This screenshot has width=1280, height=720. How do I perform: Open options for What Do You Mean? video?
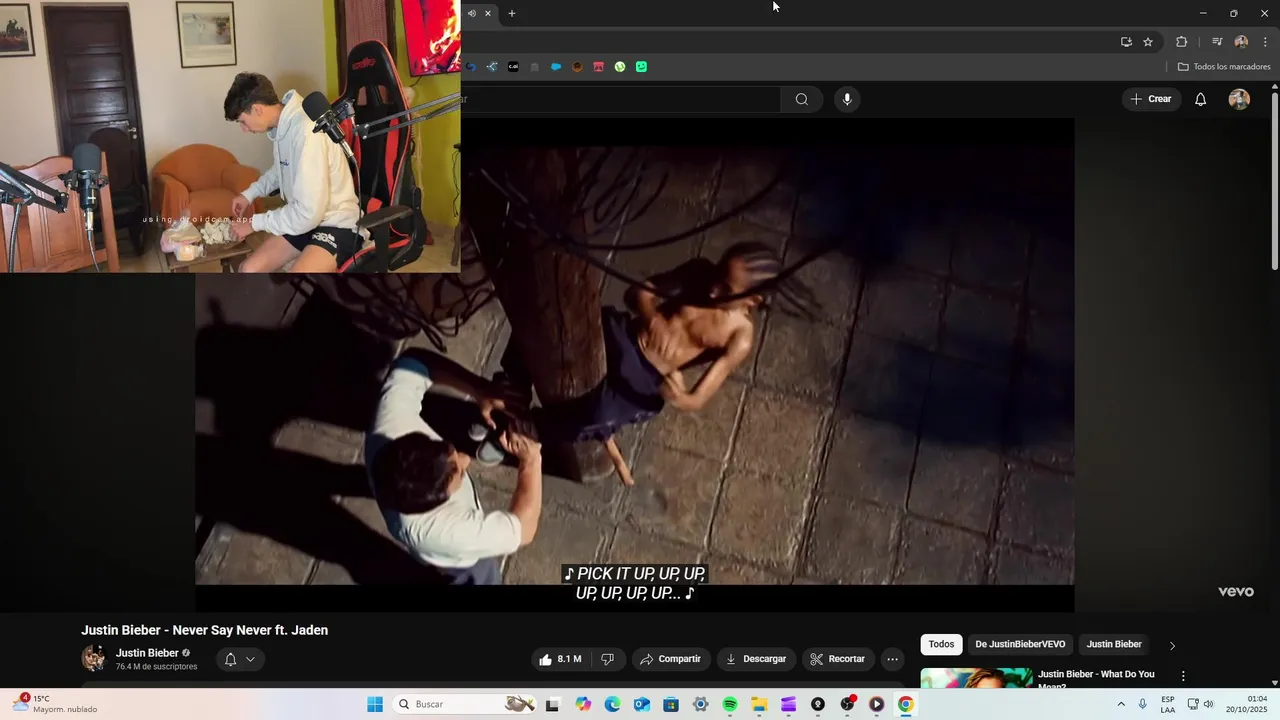pyautogui.click(x=1183, y=676)
